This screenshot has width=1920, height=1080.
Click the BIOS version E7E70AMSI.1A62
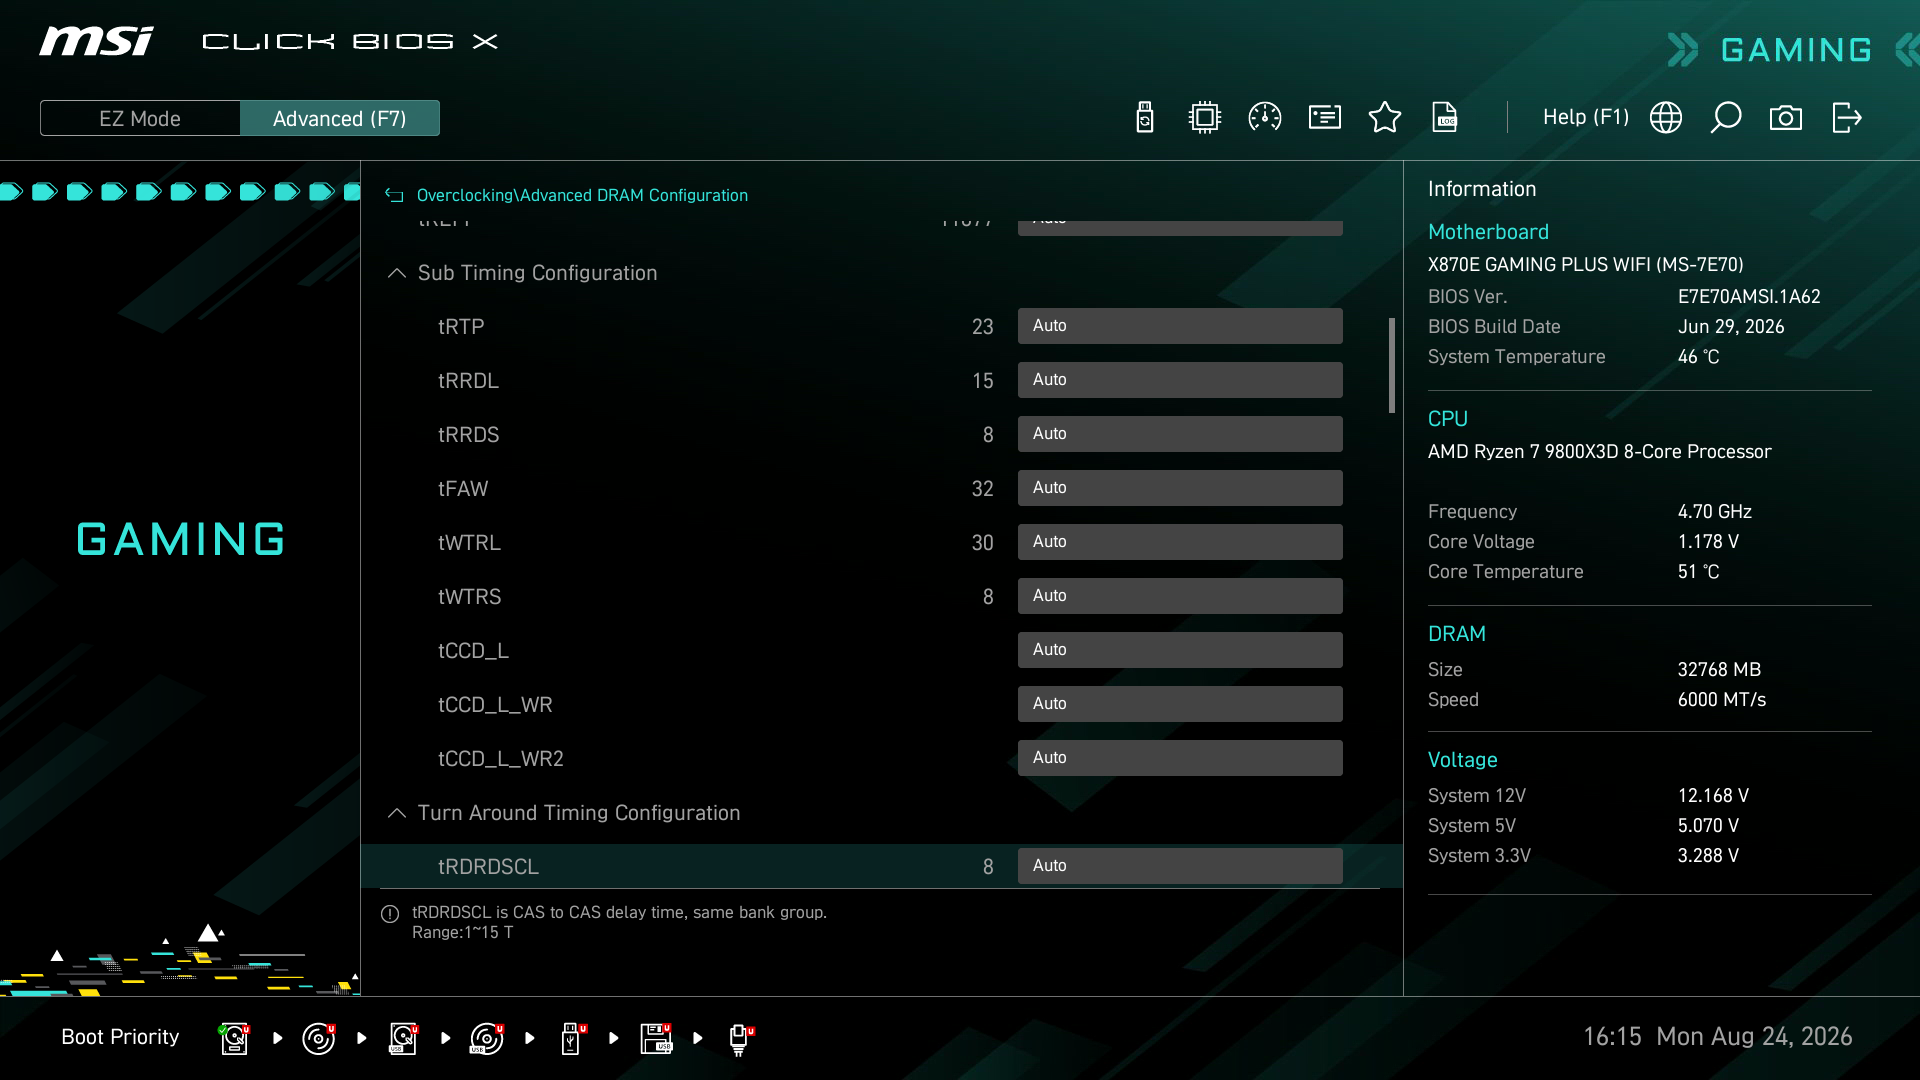coord(1749,297)
